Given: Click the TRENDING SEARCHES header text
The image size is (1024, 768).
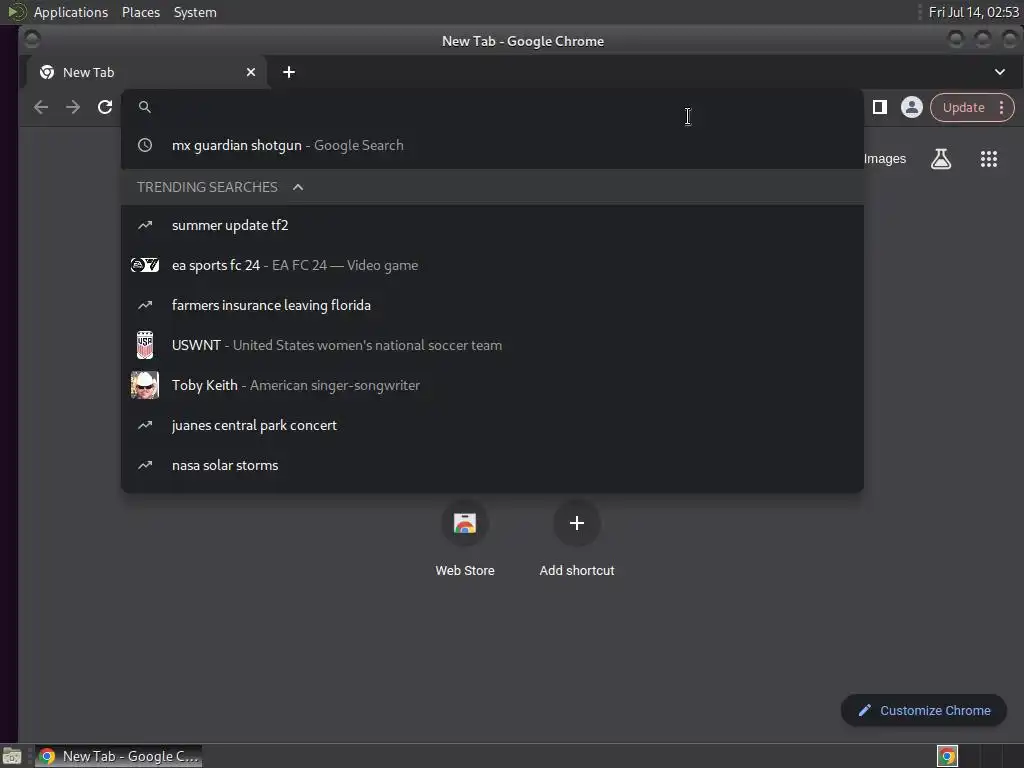Looking at the screenshot, I should 207,187.
